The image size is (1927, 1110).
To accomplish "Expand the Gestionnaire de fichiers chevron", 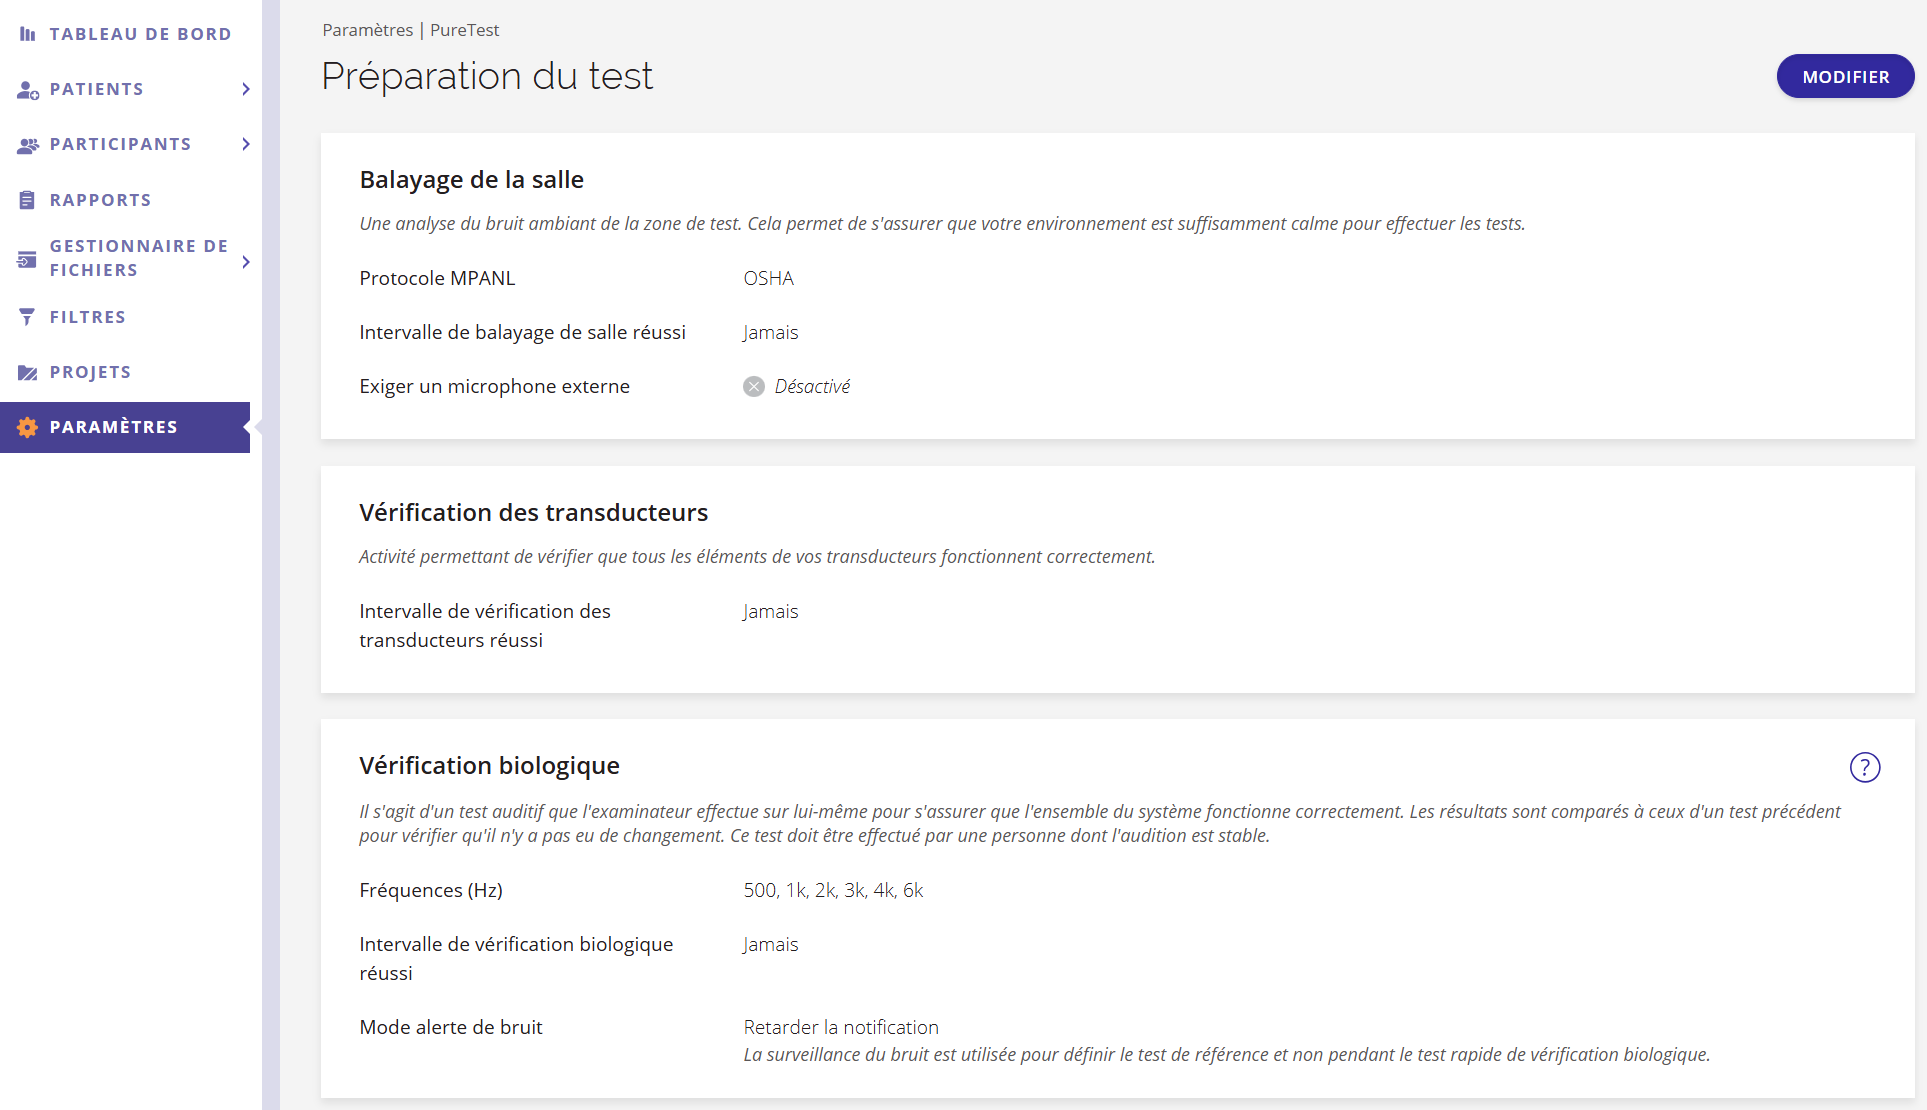I will click(246, 262).
